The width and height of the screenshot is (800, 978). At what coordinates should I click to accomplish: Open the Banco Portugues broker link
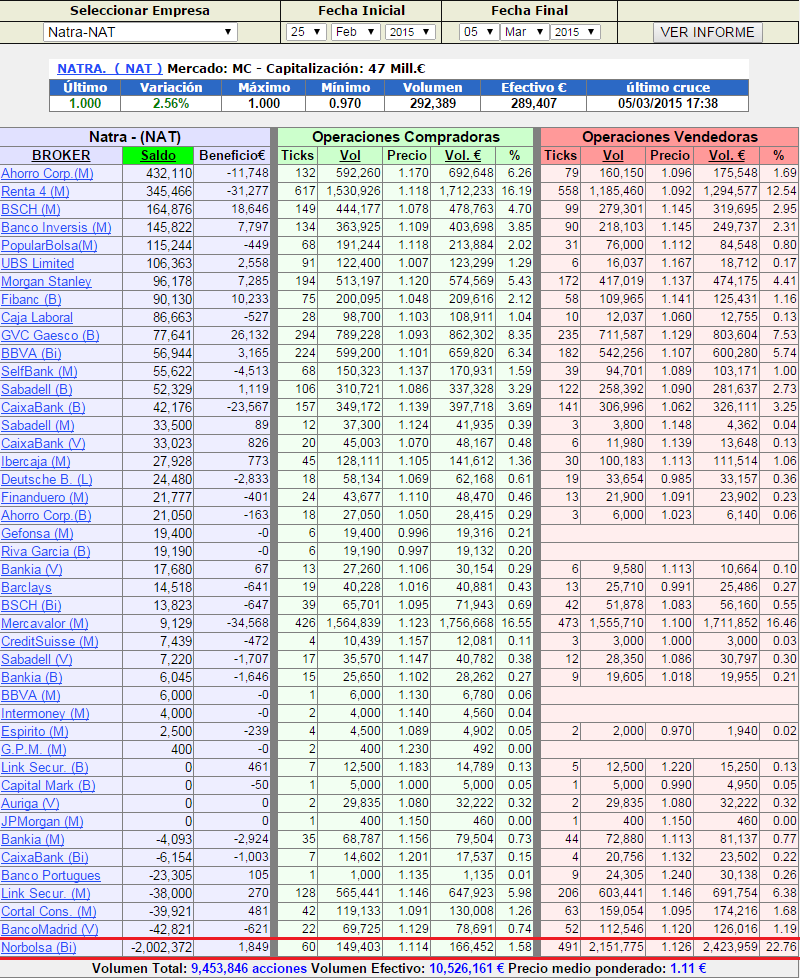tap(51, 876)
